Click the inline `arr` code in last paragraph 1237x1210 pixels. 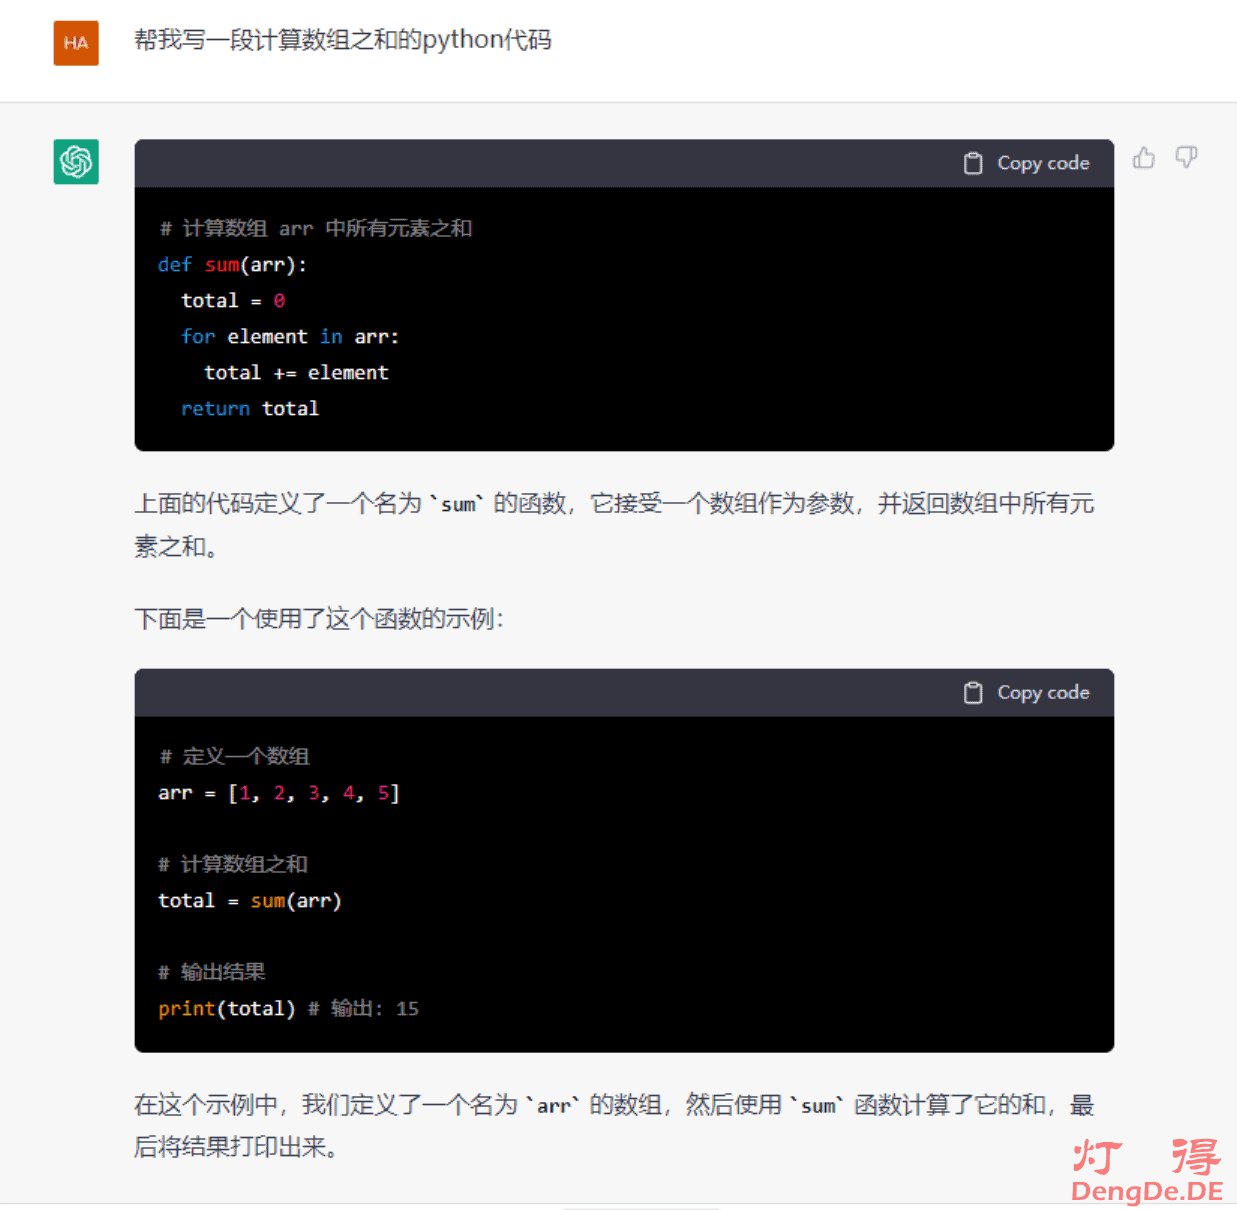point(554,1106)
